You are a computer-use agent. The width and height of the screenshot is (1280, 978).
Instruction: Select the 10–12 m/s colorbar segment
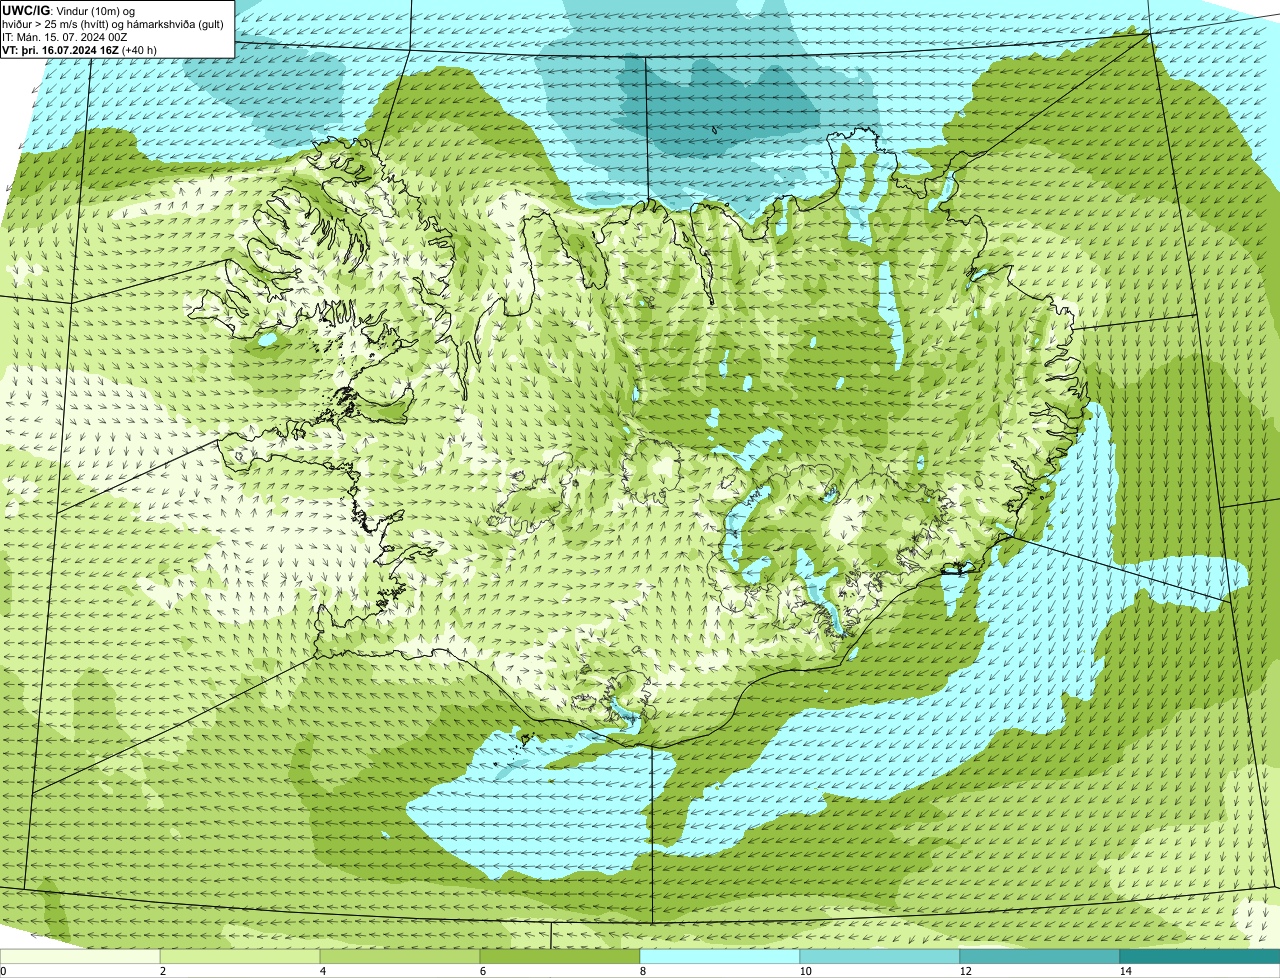(880, 956)
